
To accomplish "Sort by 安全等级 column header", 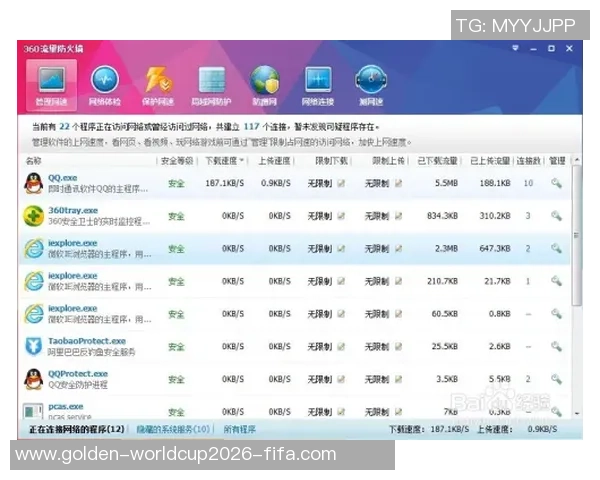I will 176,160.
